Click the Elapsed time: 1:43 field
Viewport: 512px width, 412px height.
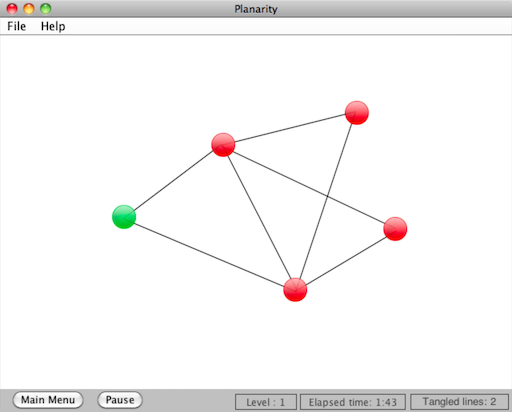point(353,402)
